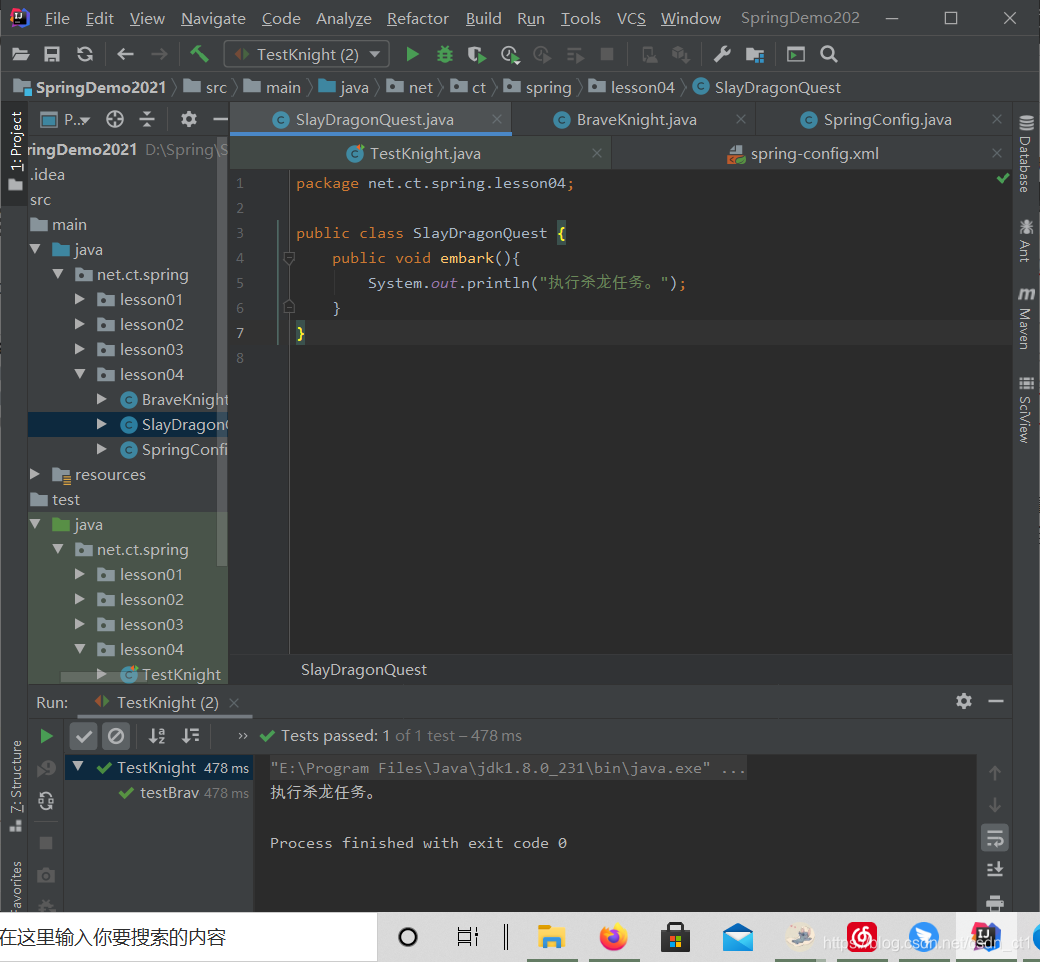The height and width of the screenshot is (962, 1040).
Task: Open the run anything terminal icon
Action: pyautogui.click(x=795, y=54)
